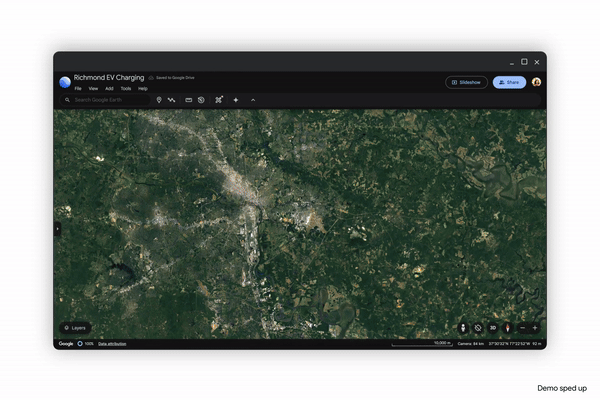Viewport: 600px width, 400px height.
Task: Open the File menu
Action: tap(78, 89)
